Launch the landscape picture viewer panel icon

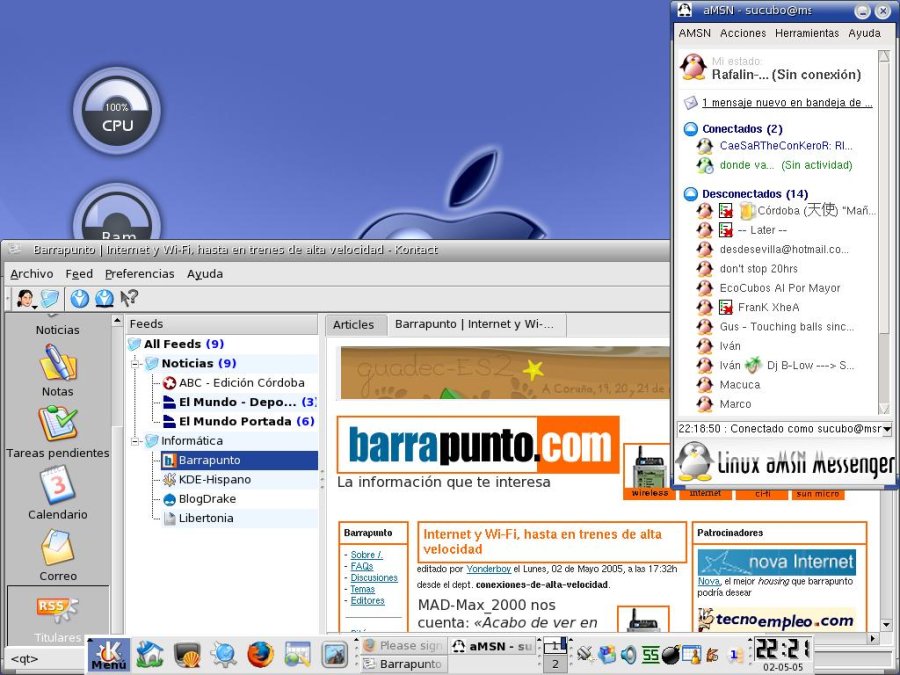(335, 655)
